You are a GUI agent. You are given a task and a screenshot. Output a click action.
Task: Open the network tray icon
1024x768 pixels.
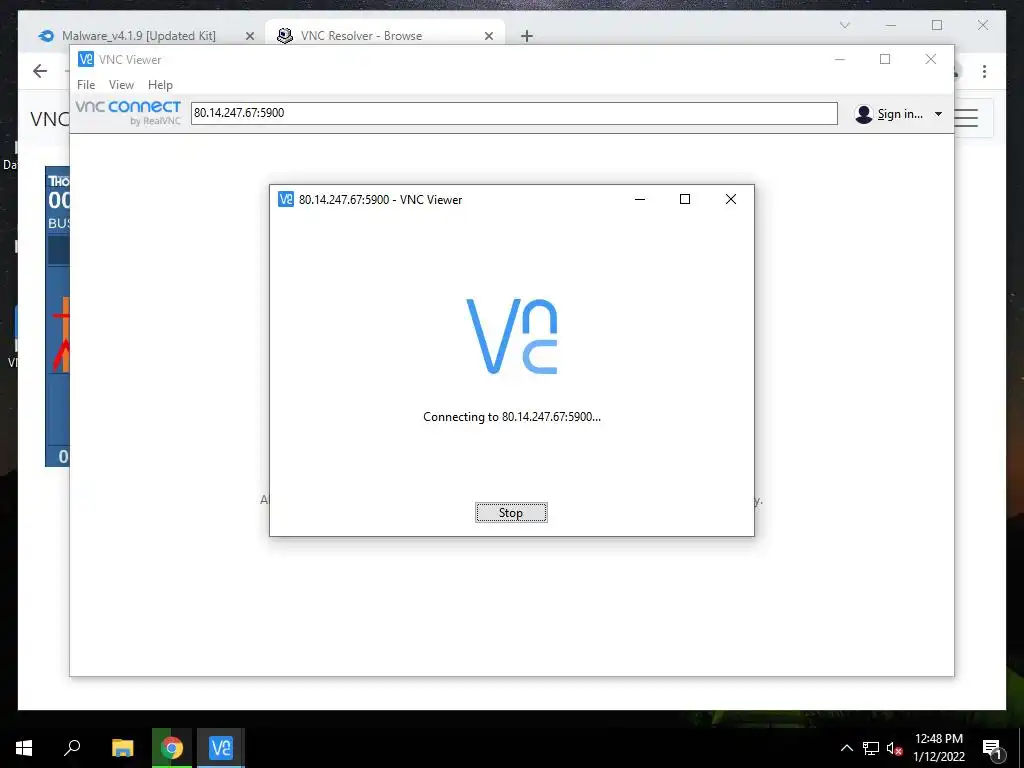coord(871,748)
